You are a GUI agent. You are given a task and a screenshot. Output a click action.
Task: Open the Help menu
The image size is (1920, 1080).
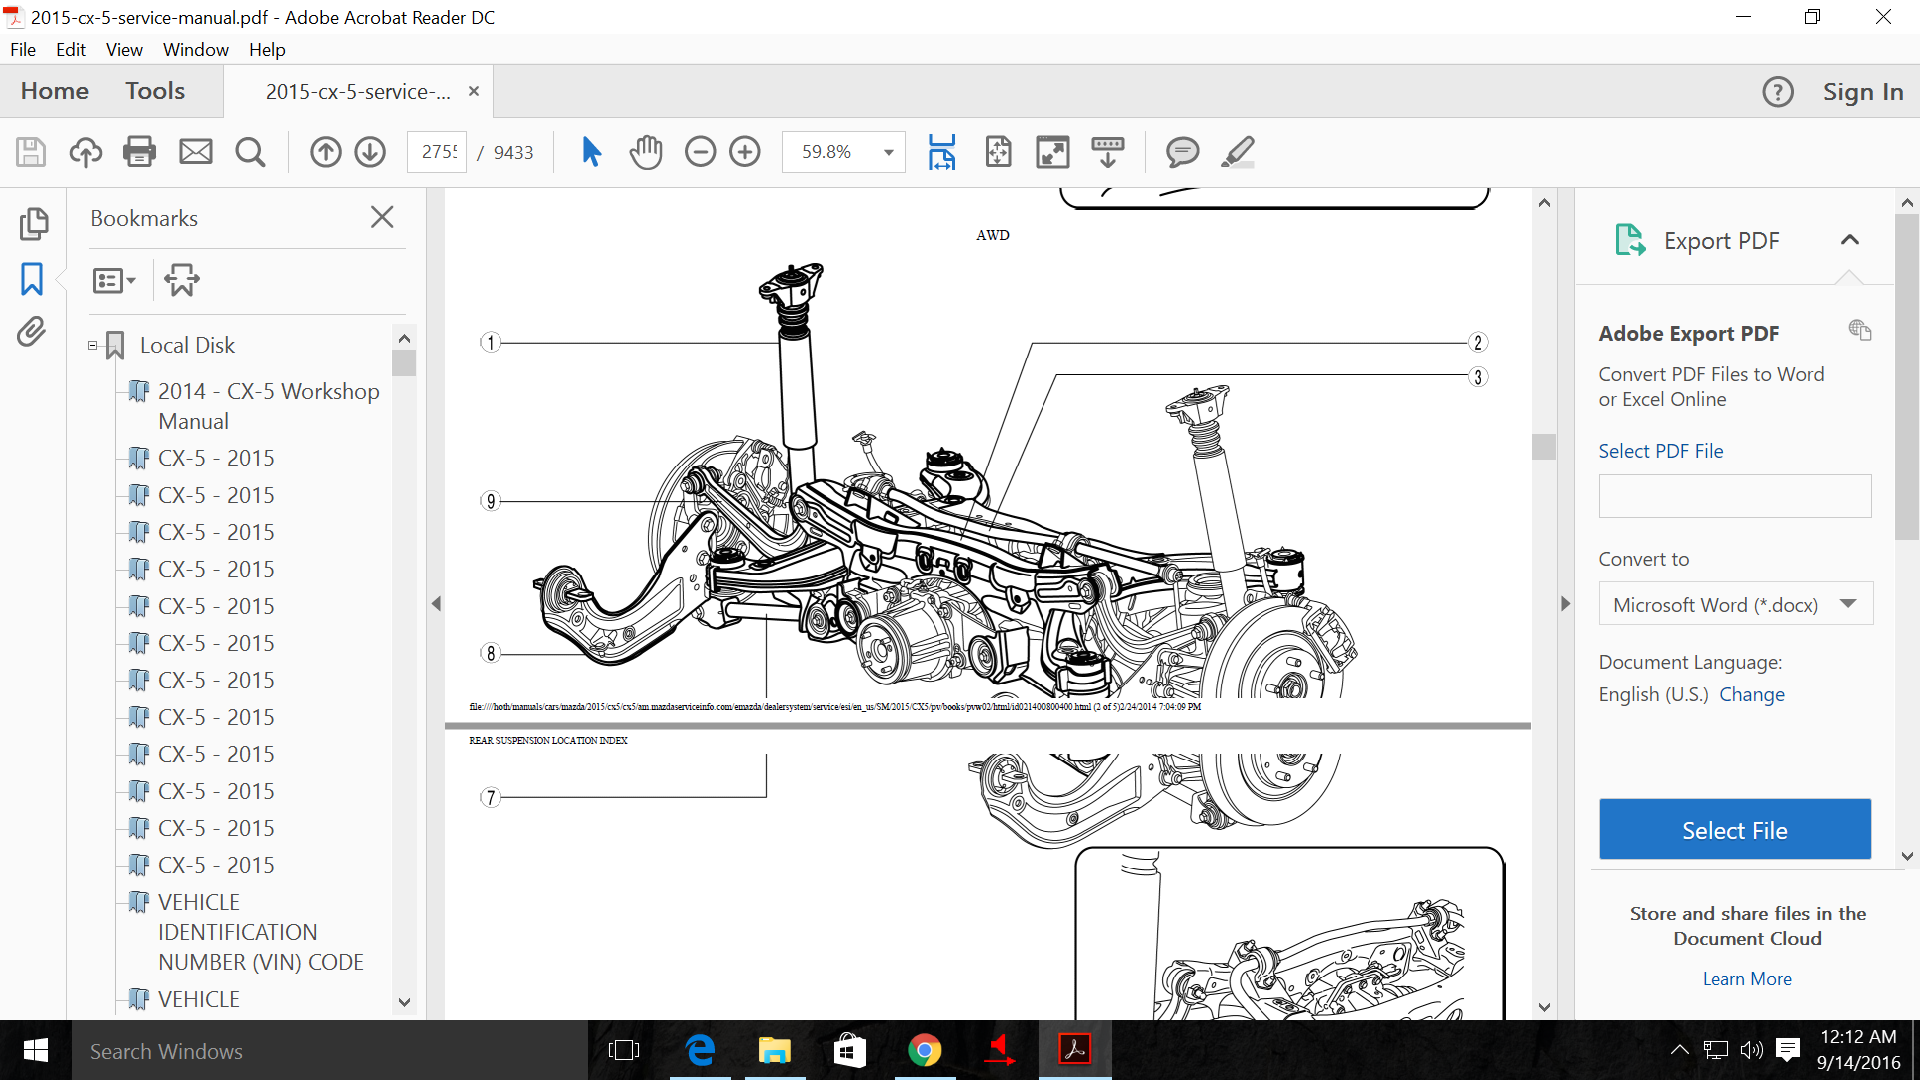(x=267, y=49)
